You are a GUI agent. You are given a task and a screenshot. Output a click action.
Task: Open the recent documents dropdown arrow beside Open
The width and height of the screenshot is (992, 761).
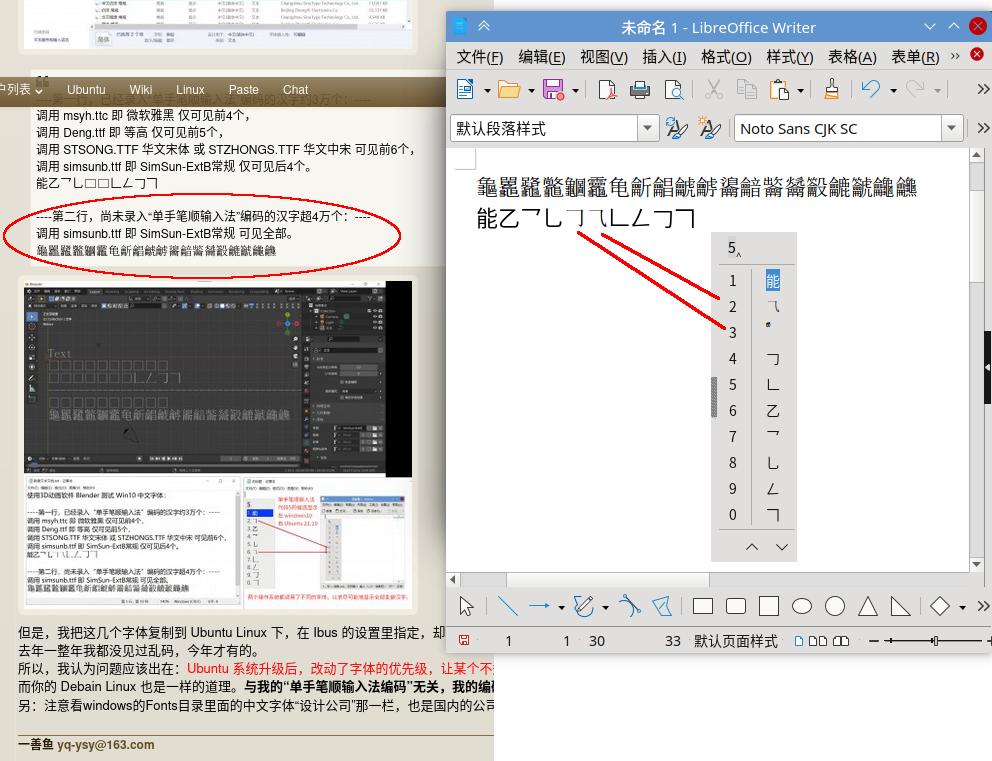pyautogui.click(x=531, y=90)
